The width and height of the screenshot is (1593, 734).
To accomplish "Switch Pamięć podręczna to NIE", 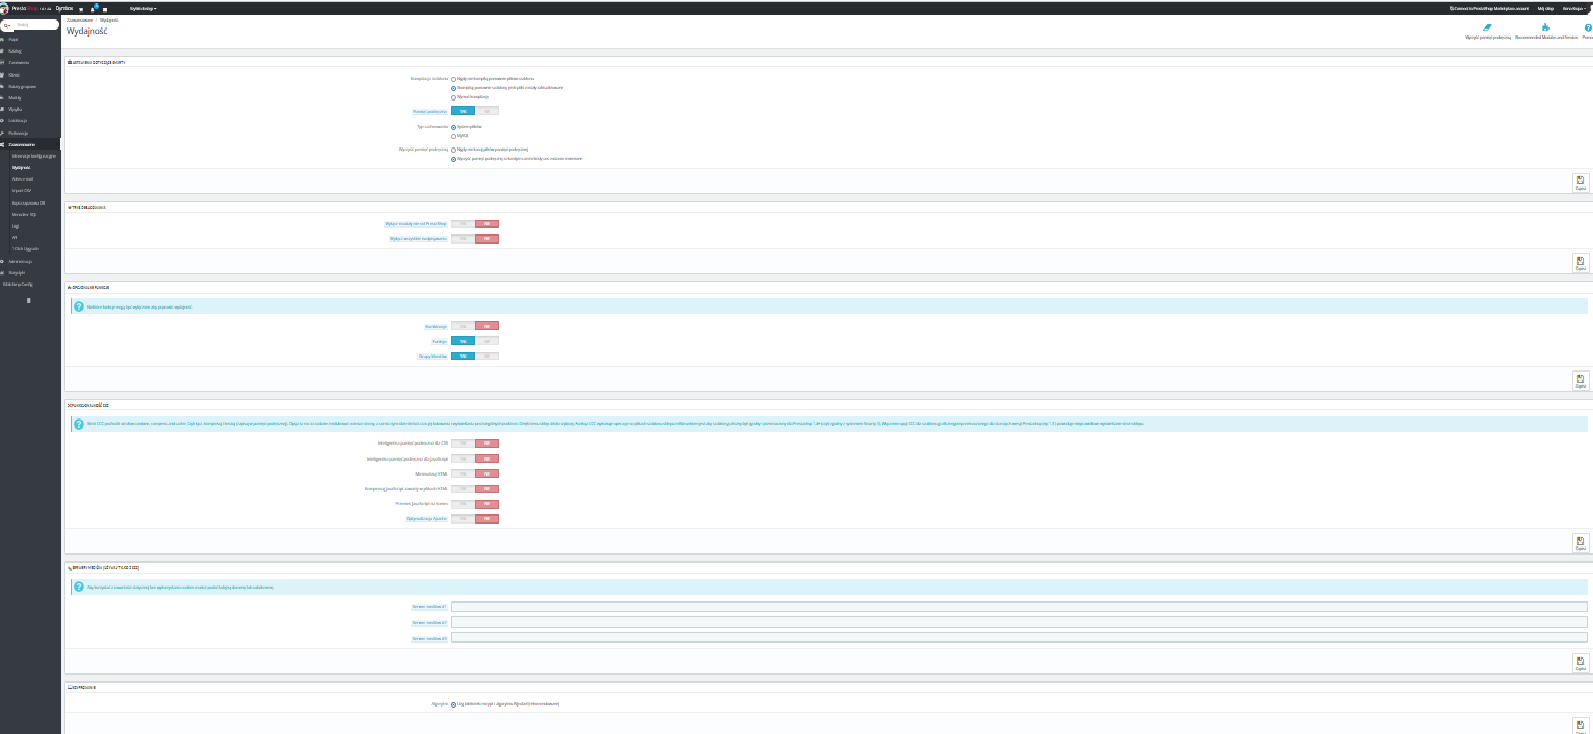I will (487, 111).
